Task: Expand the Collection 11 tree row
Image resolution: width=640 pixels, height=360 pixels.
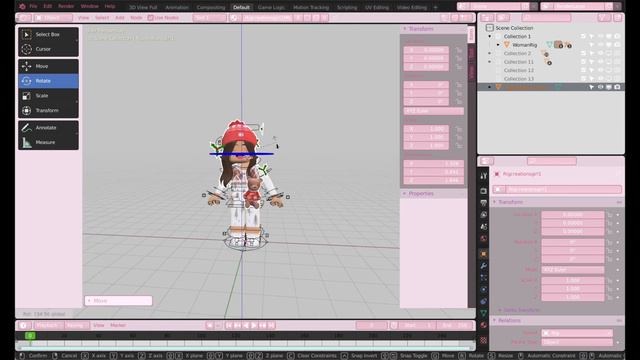Action: pos(490,62)
